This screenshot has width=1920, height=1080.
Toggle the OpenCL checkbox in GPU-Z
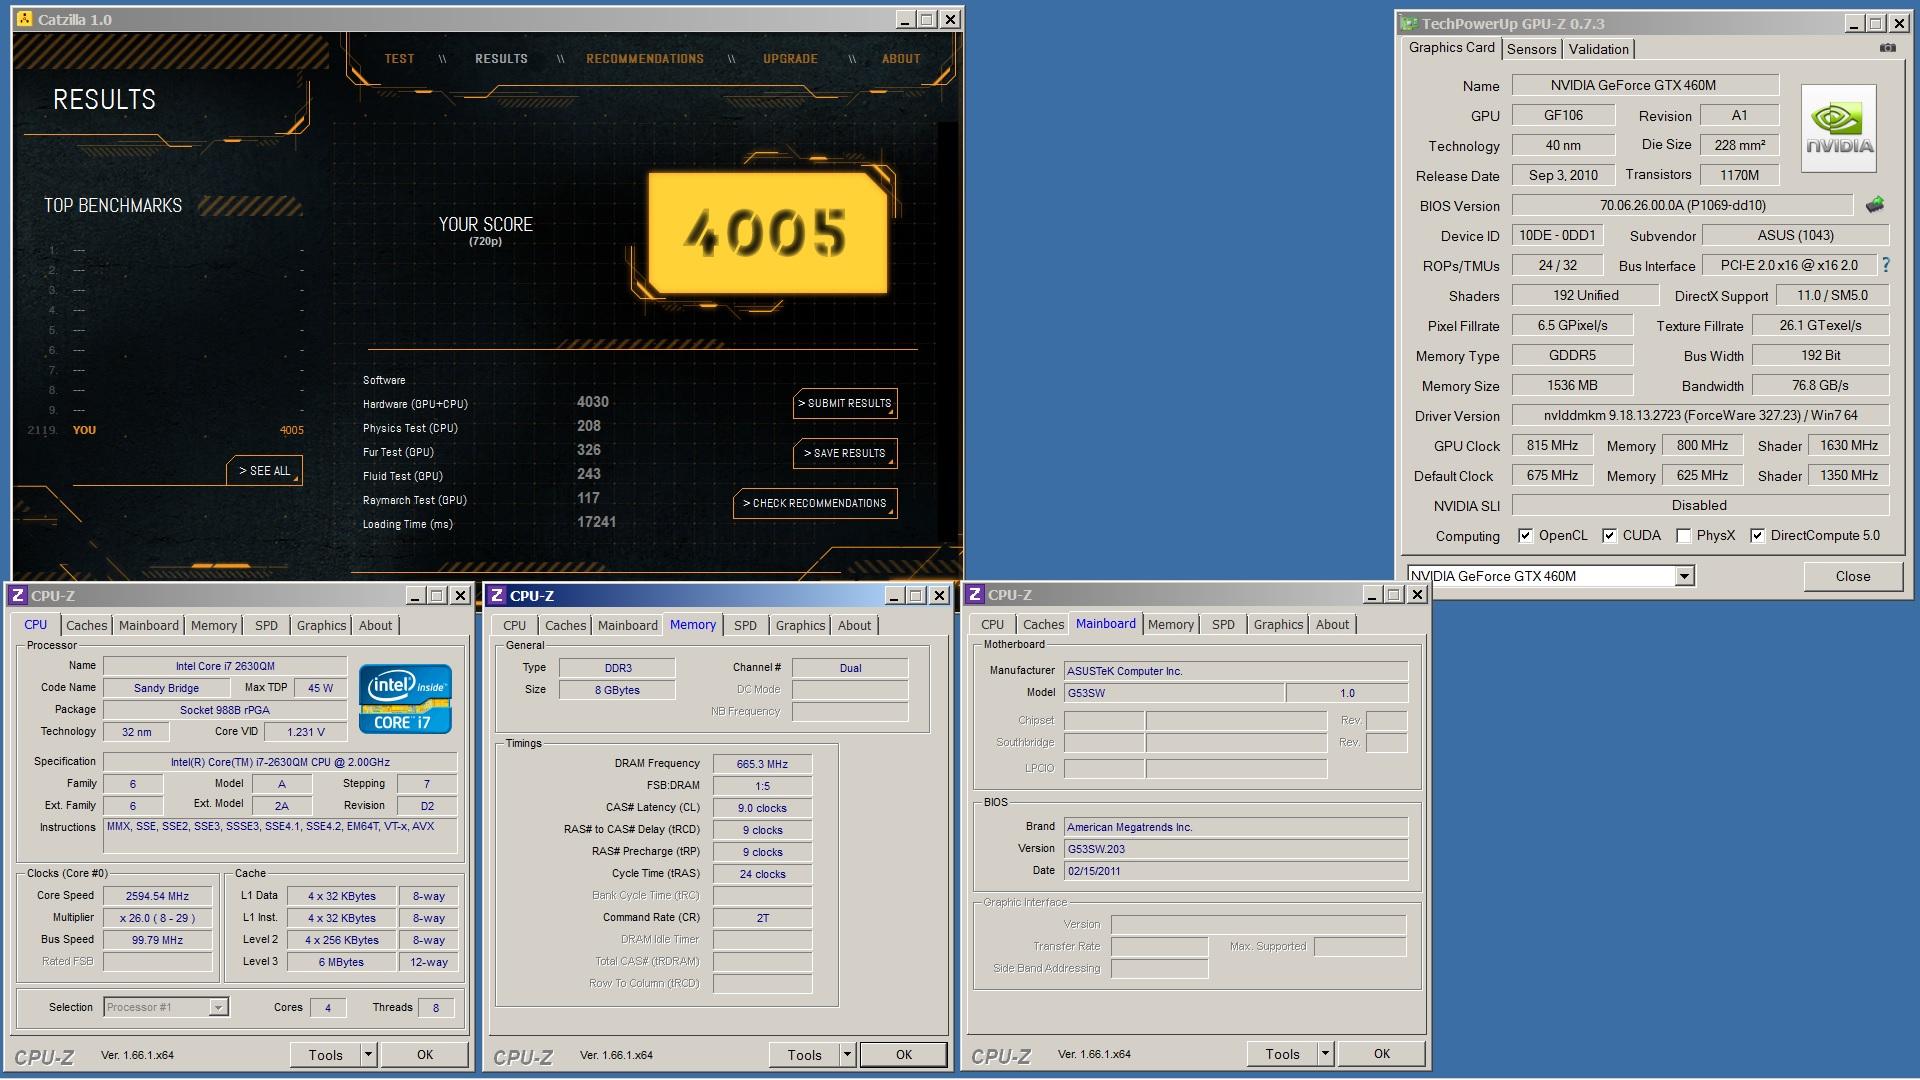pyautogui.click(x=1525, y=535)
